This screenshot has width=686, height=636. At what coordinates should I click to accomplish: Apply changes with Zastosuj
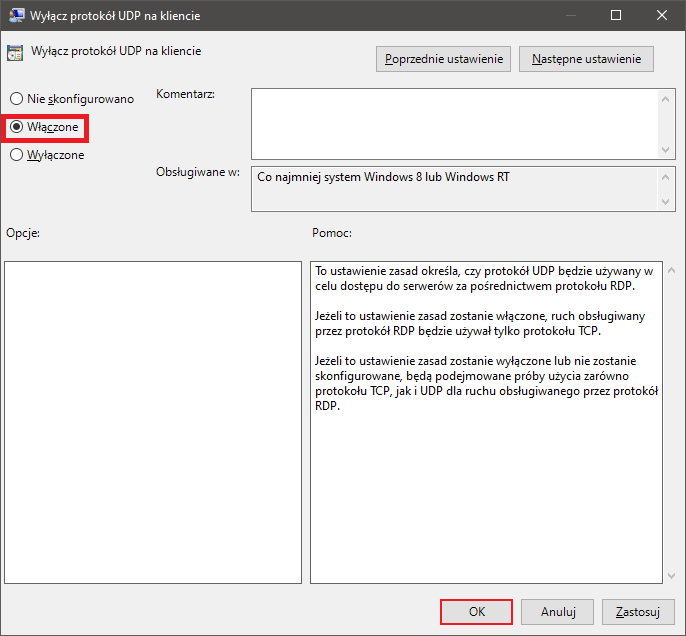[638, 612]
